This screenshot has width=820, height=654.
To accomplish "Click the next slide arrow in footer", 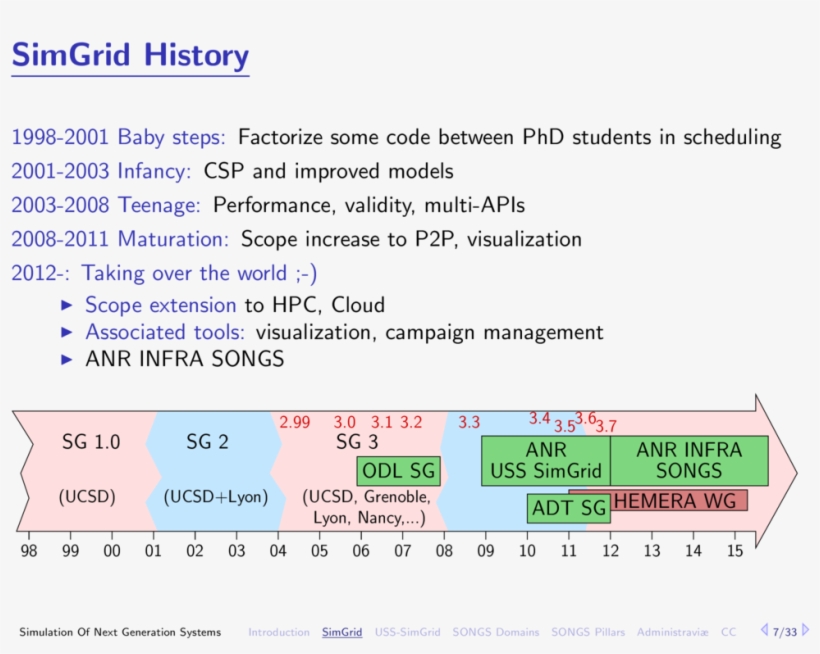I will 806,631.
